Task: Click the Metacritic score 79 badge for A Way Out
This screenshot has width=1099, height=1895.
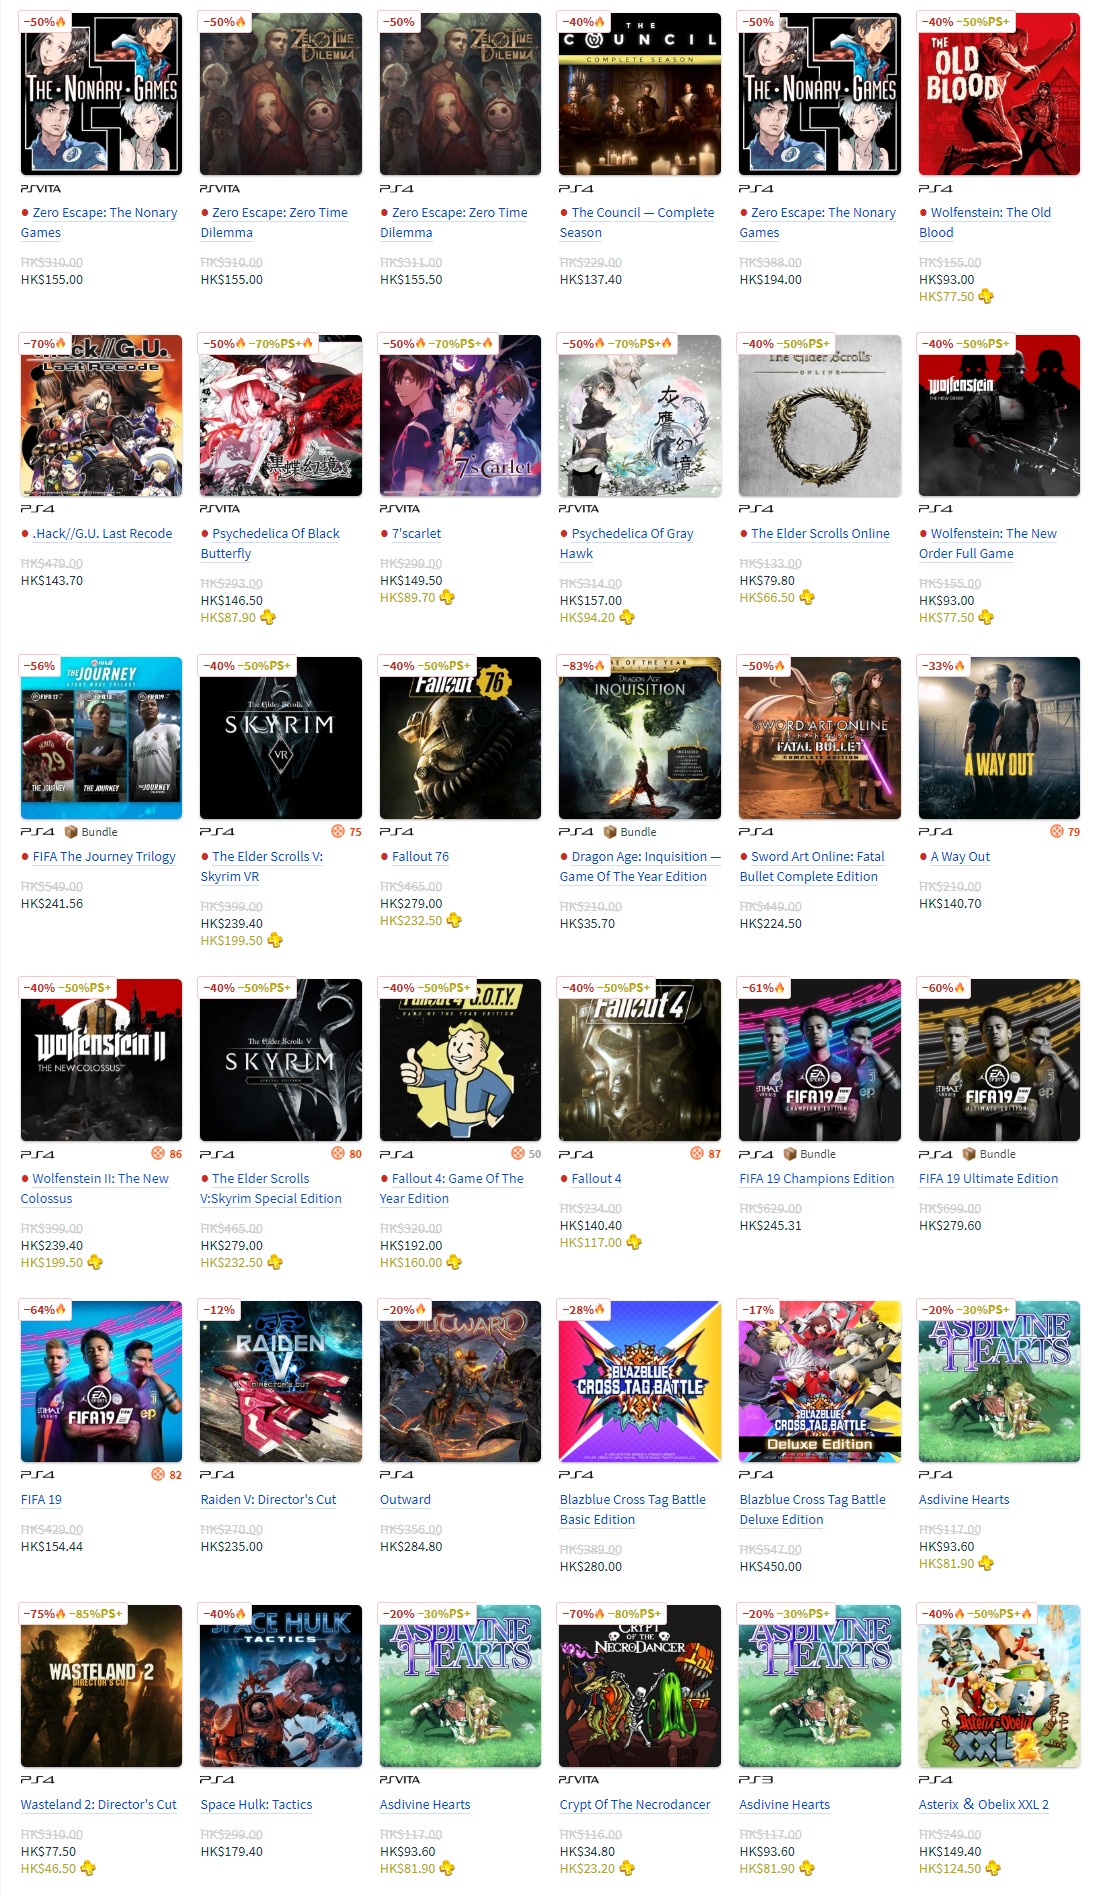Action: (1065, 831)
